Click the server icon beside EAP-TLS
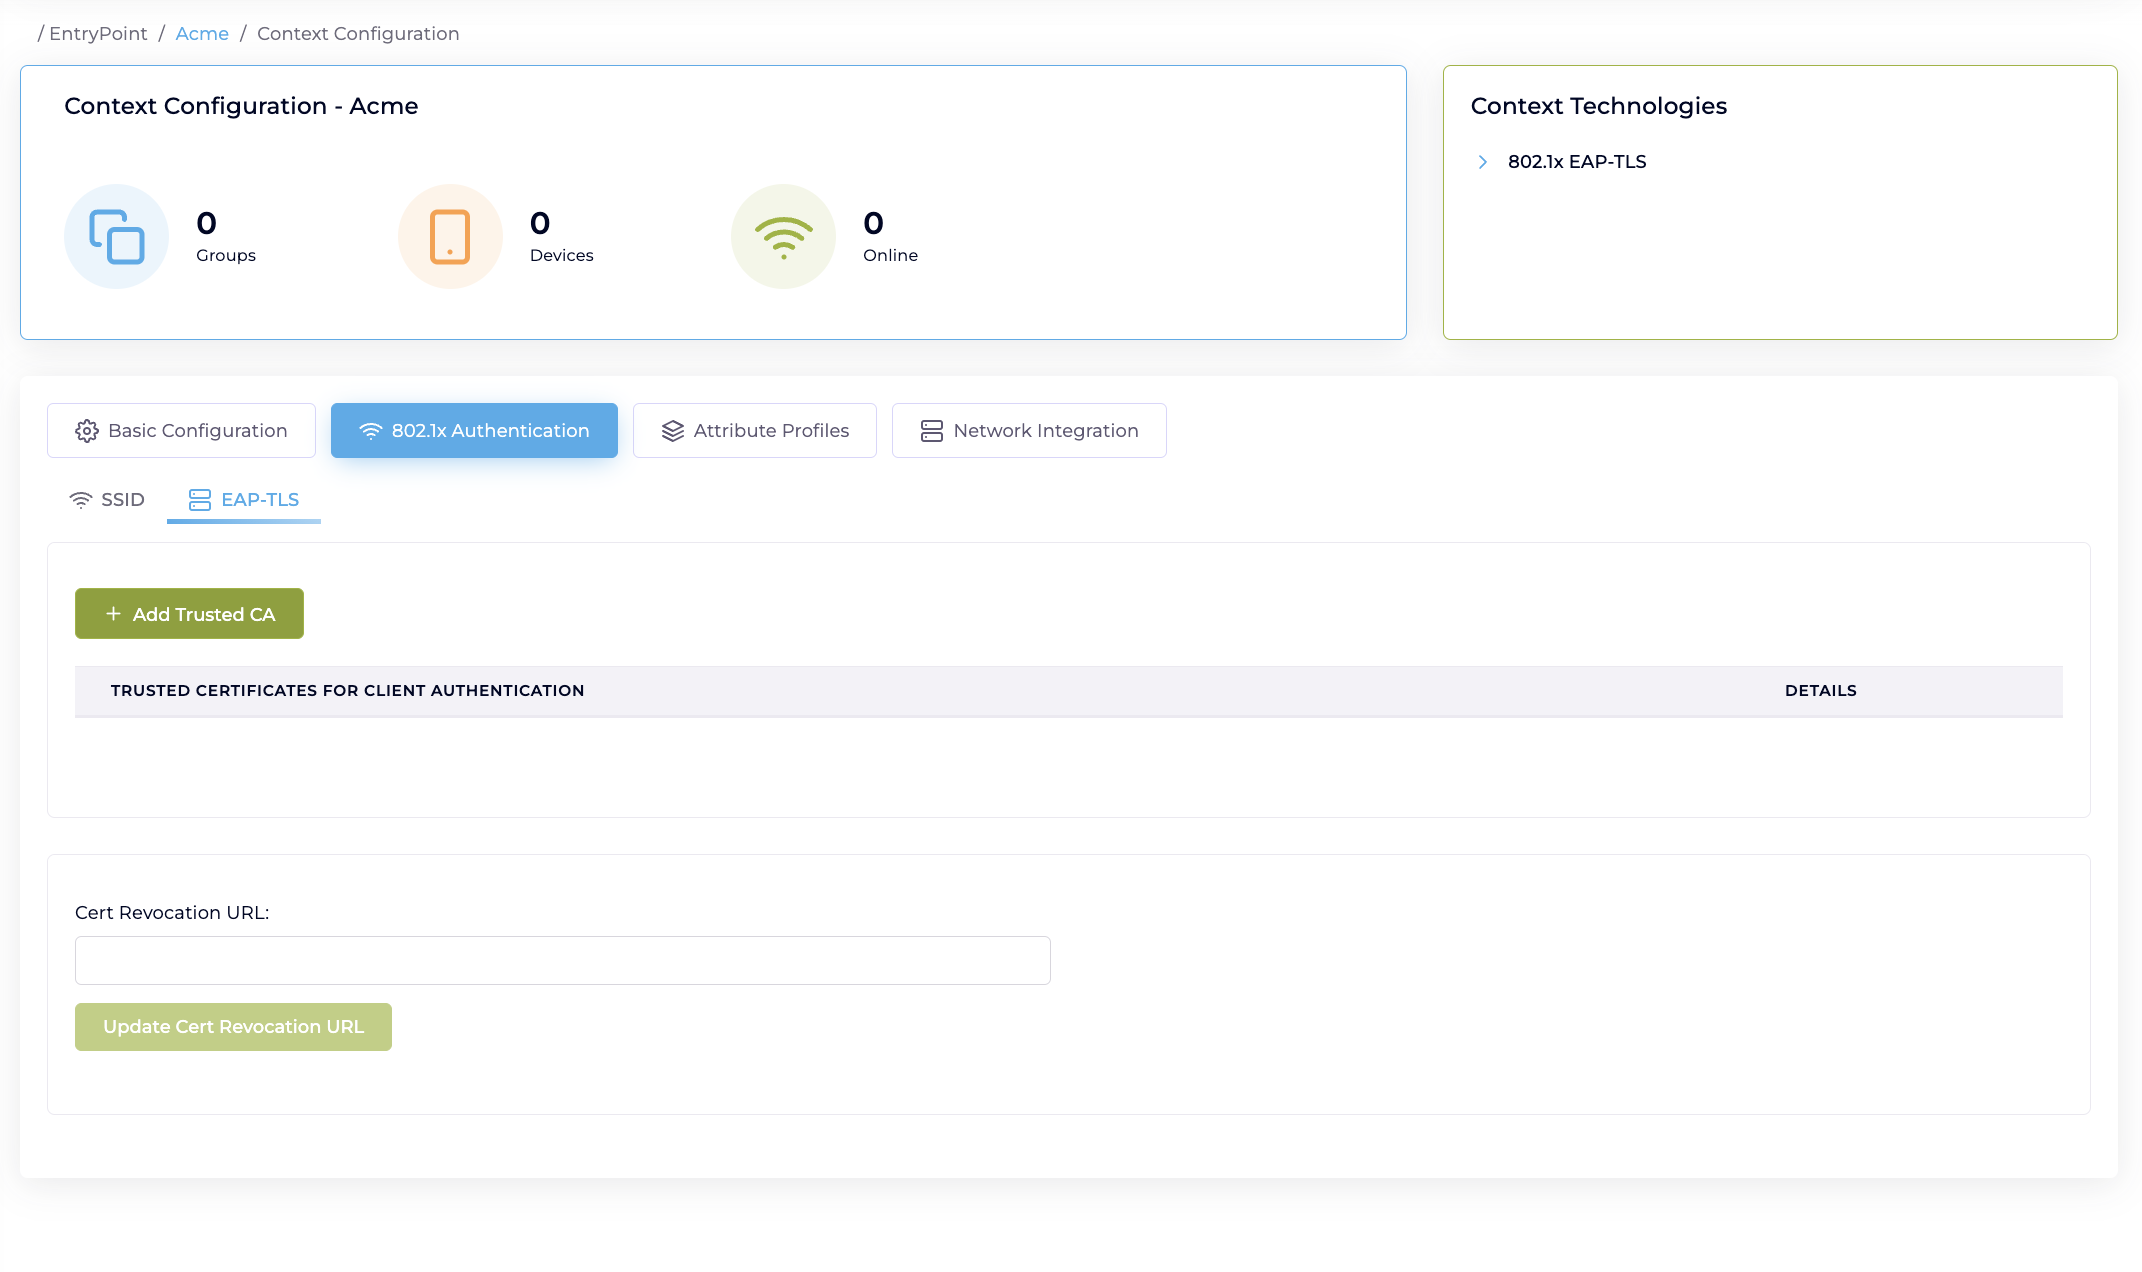 [x=200, y=500]
